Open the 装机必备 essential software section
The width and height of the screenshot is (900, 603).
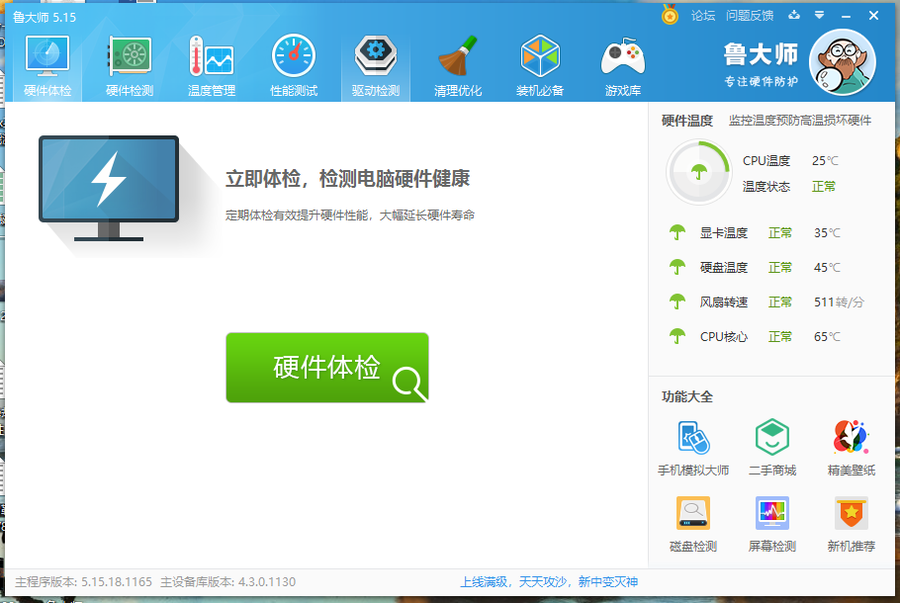tap(540, 60)
